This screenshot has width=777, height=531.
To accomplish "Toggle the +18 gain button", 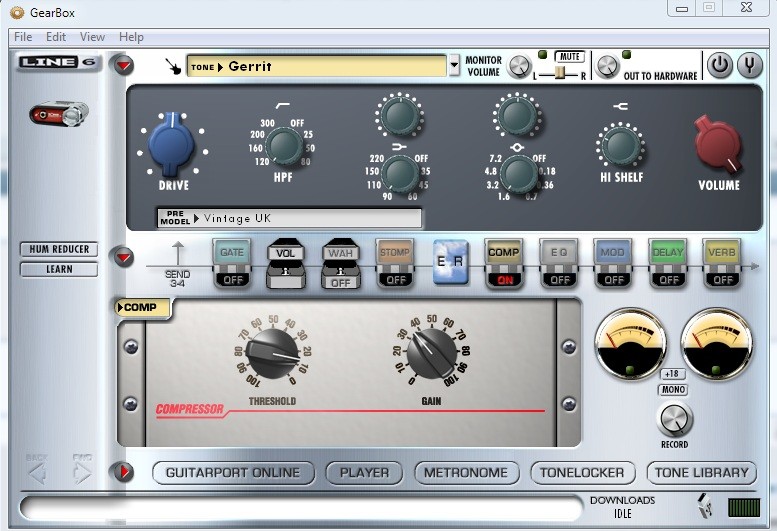I will click(672, 374).
